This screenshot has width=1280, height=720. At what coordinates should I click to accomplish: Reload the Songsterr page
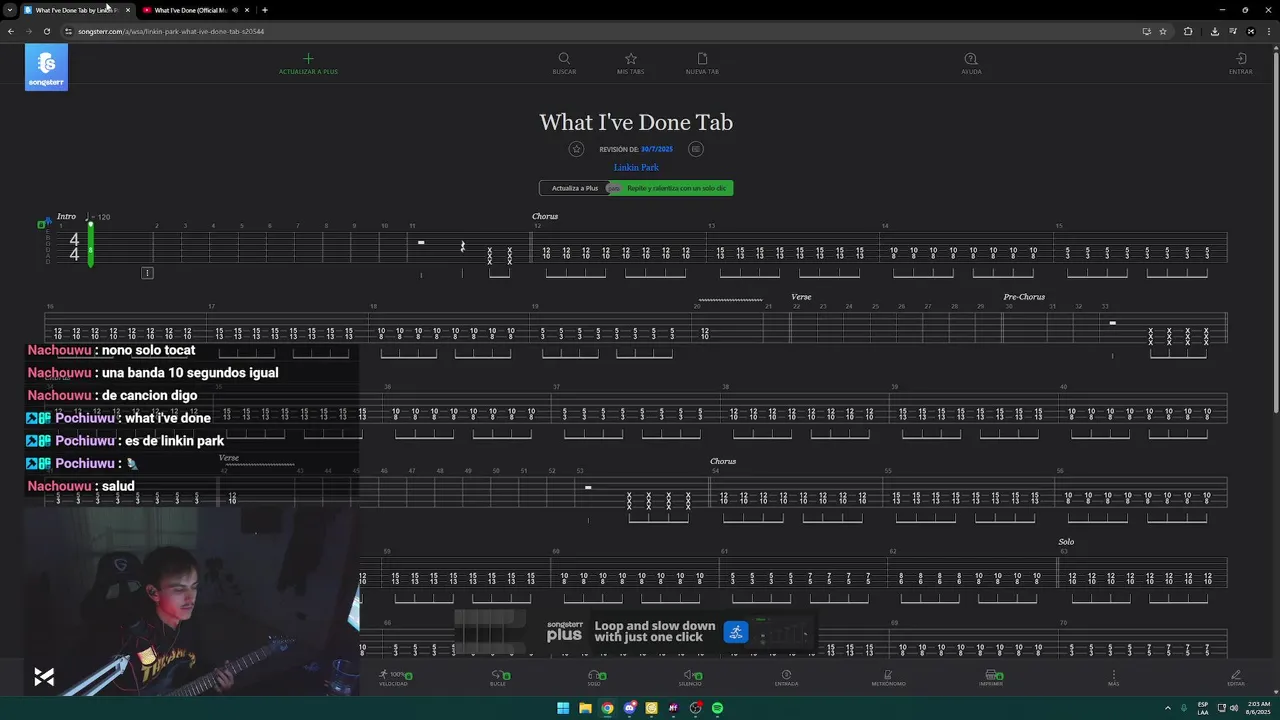46,31
